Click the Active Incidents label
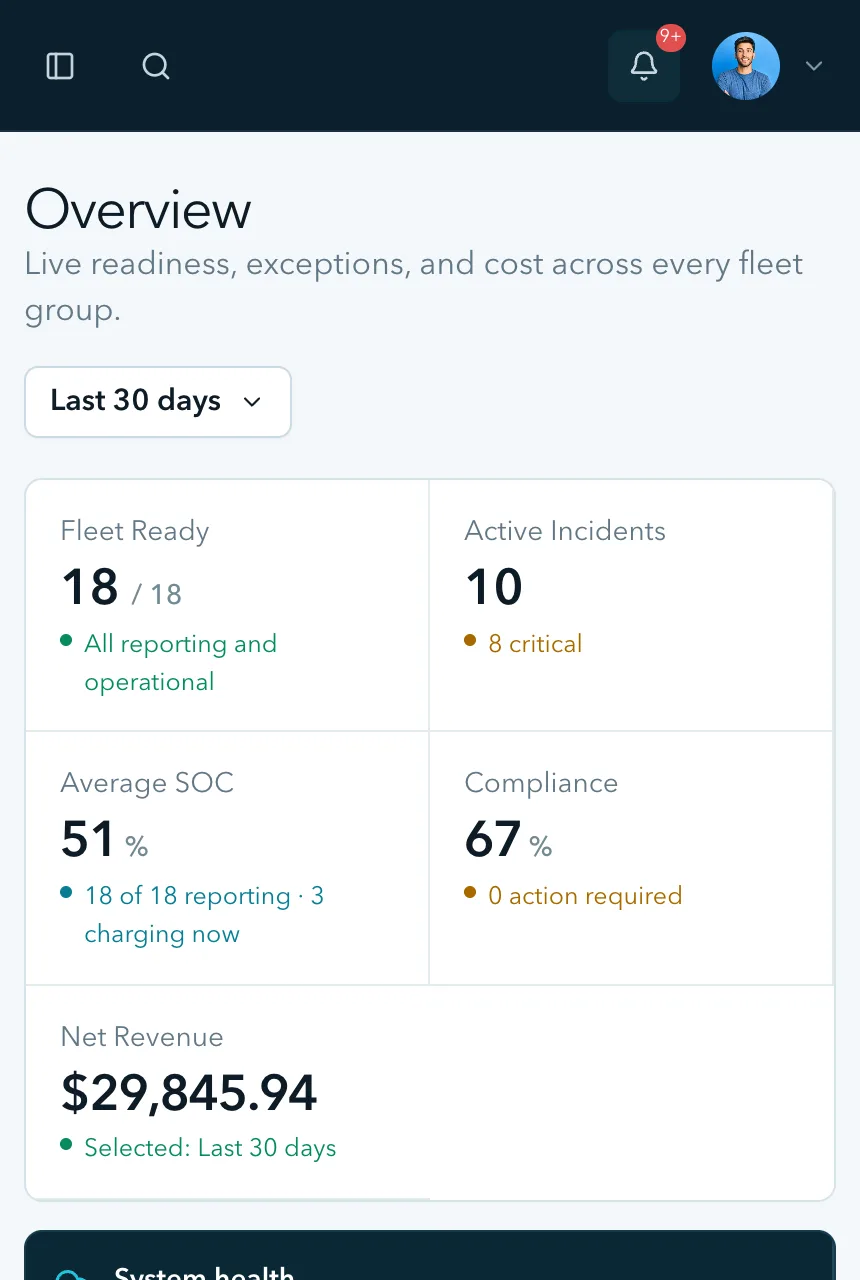The height and width of the screenshot is (1280, 860). click(x=565, y=531)
